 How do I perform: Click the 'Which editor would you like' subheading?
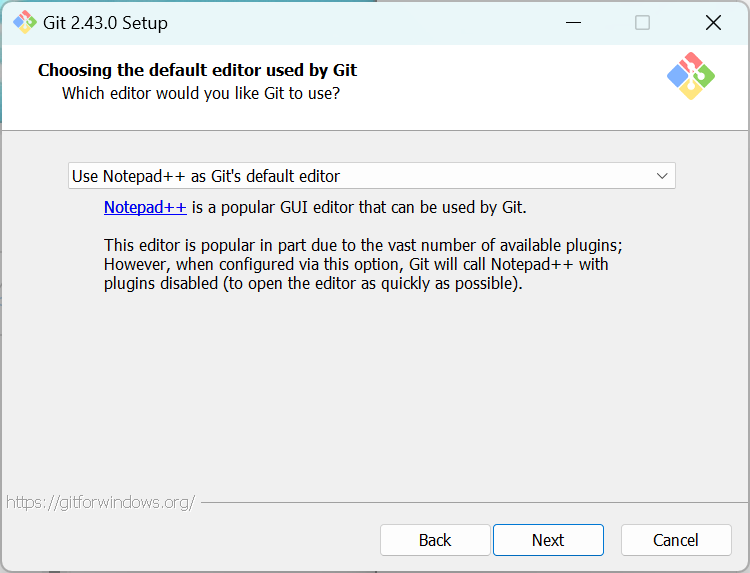[x=200, y=93]
